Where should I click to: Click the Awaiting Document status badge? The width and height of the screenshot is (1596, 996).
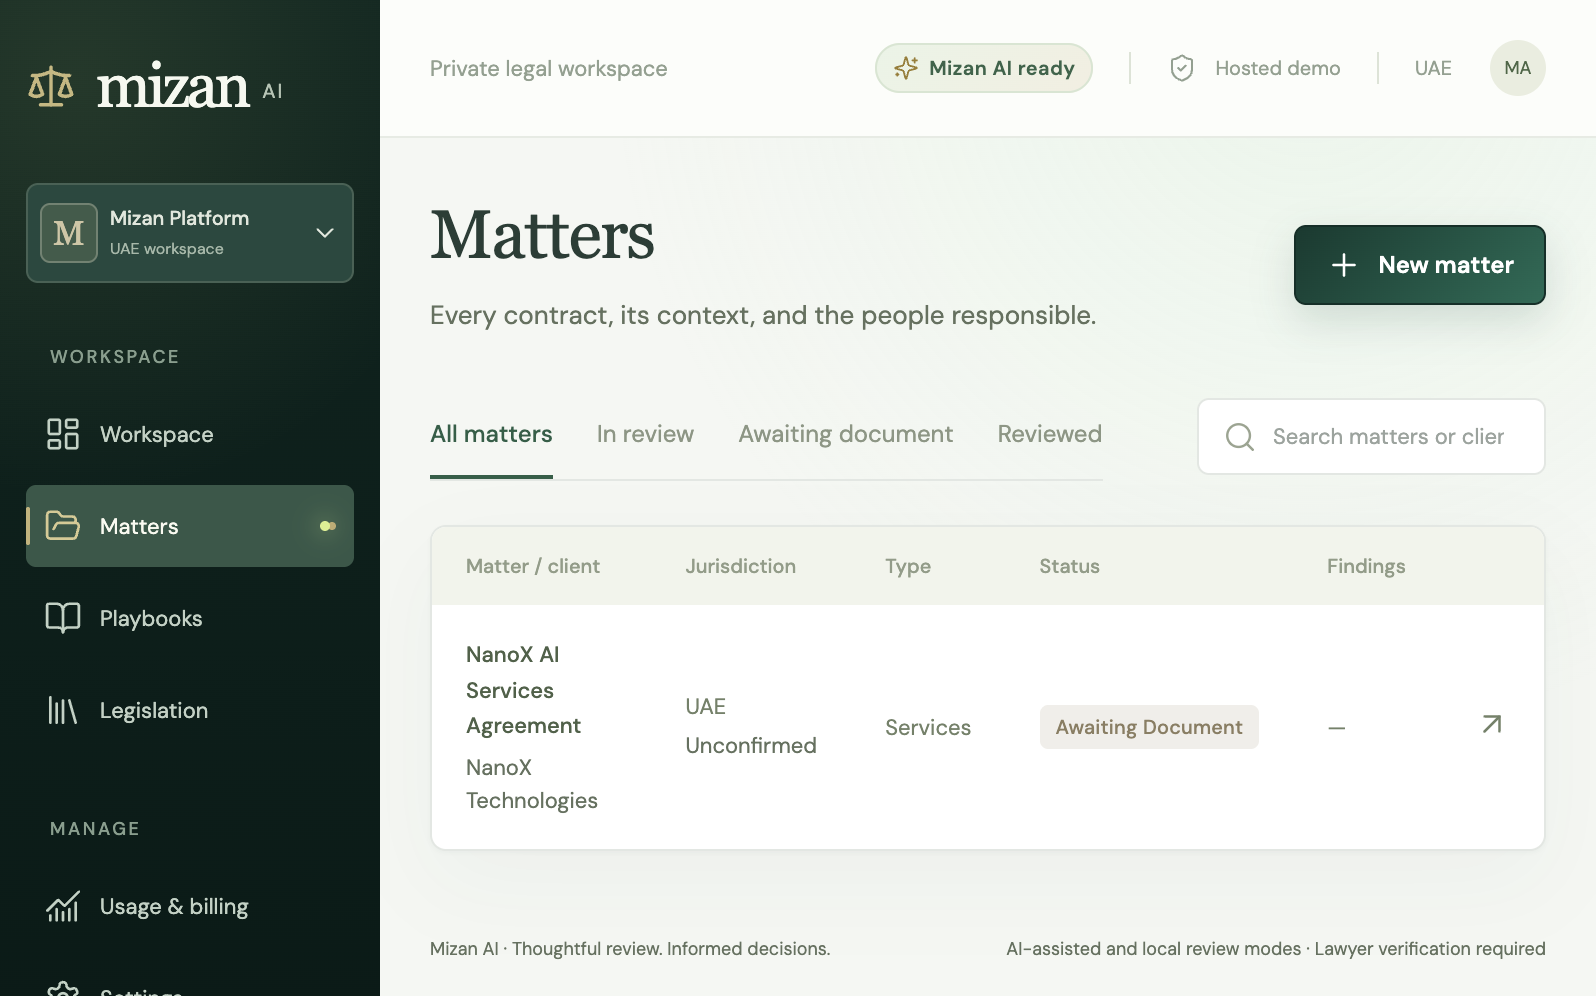(1149, 727)
